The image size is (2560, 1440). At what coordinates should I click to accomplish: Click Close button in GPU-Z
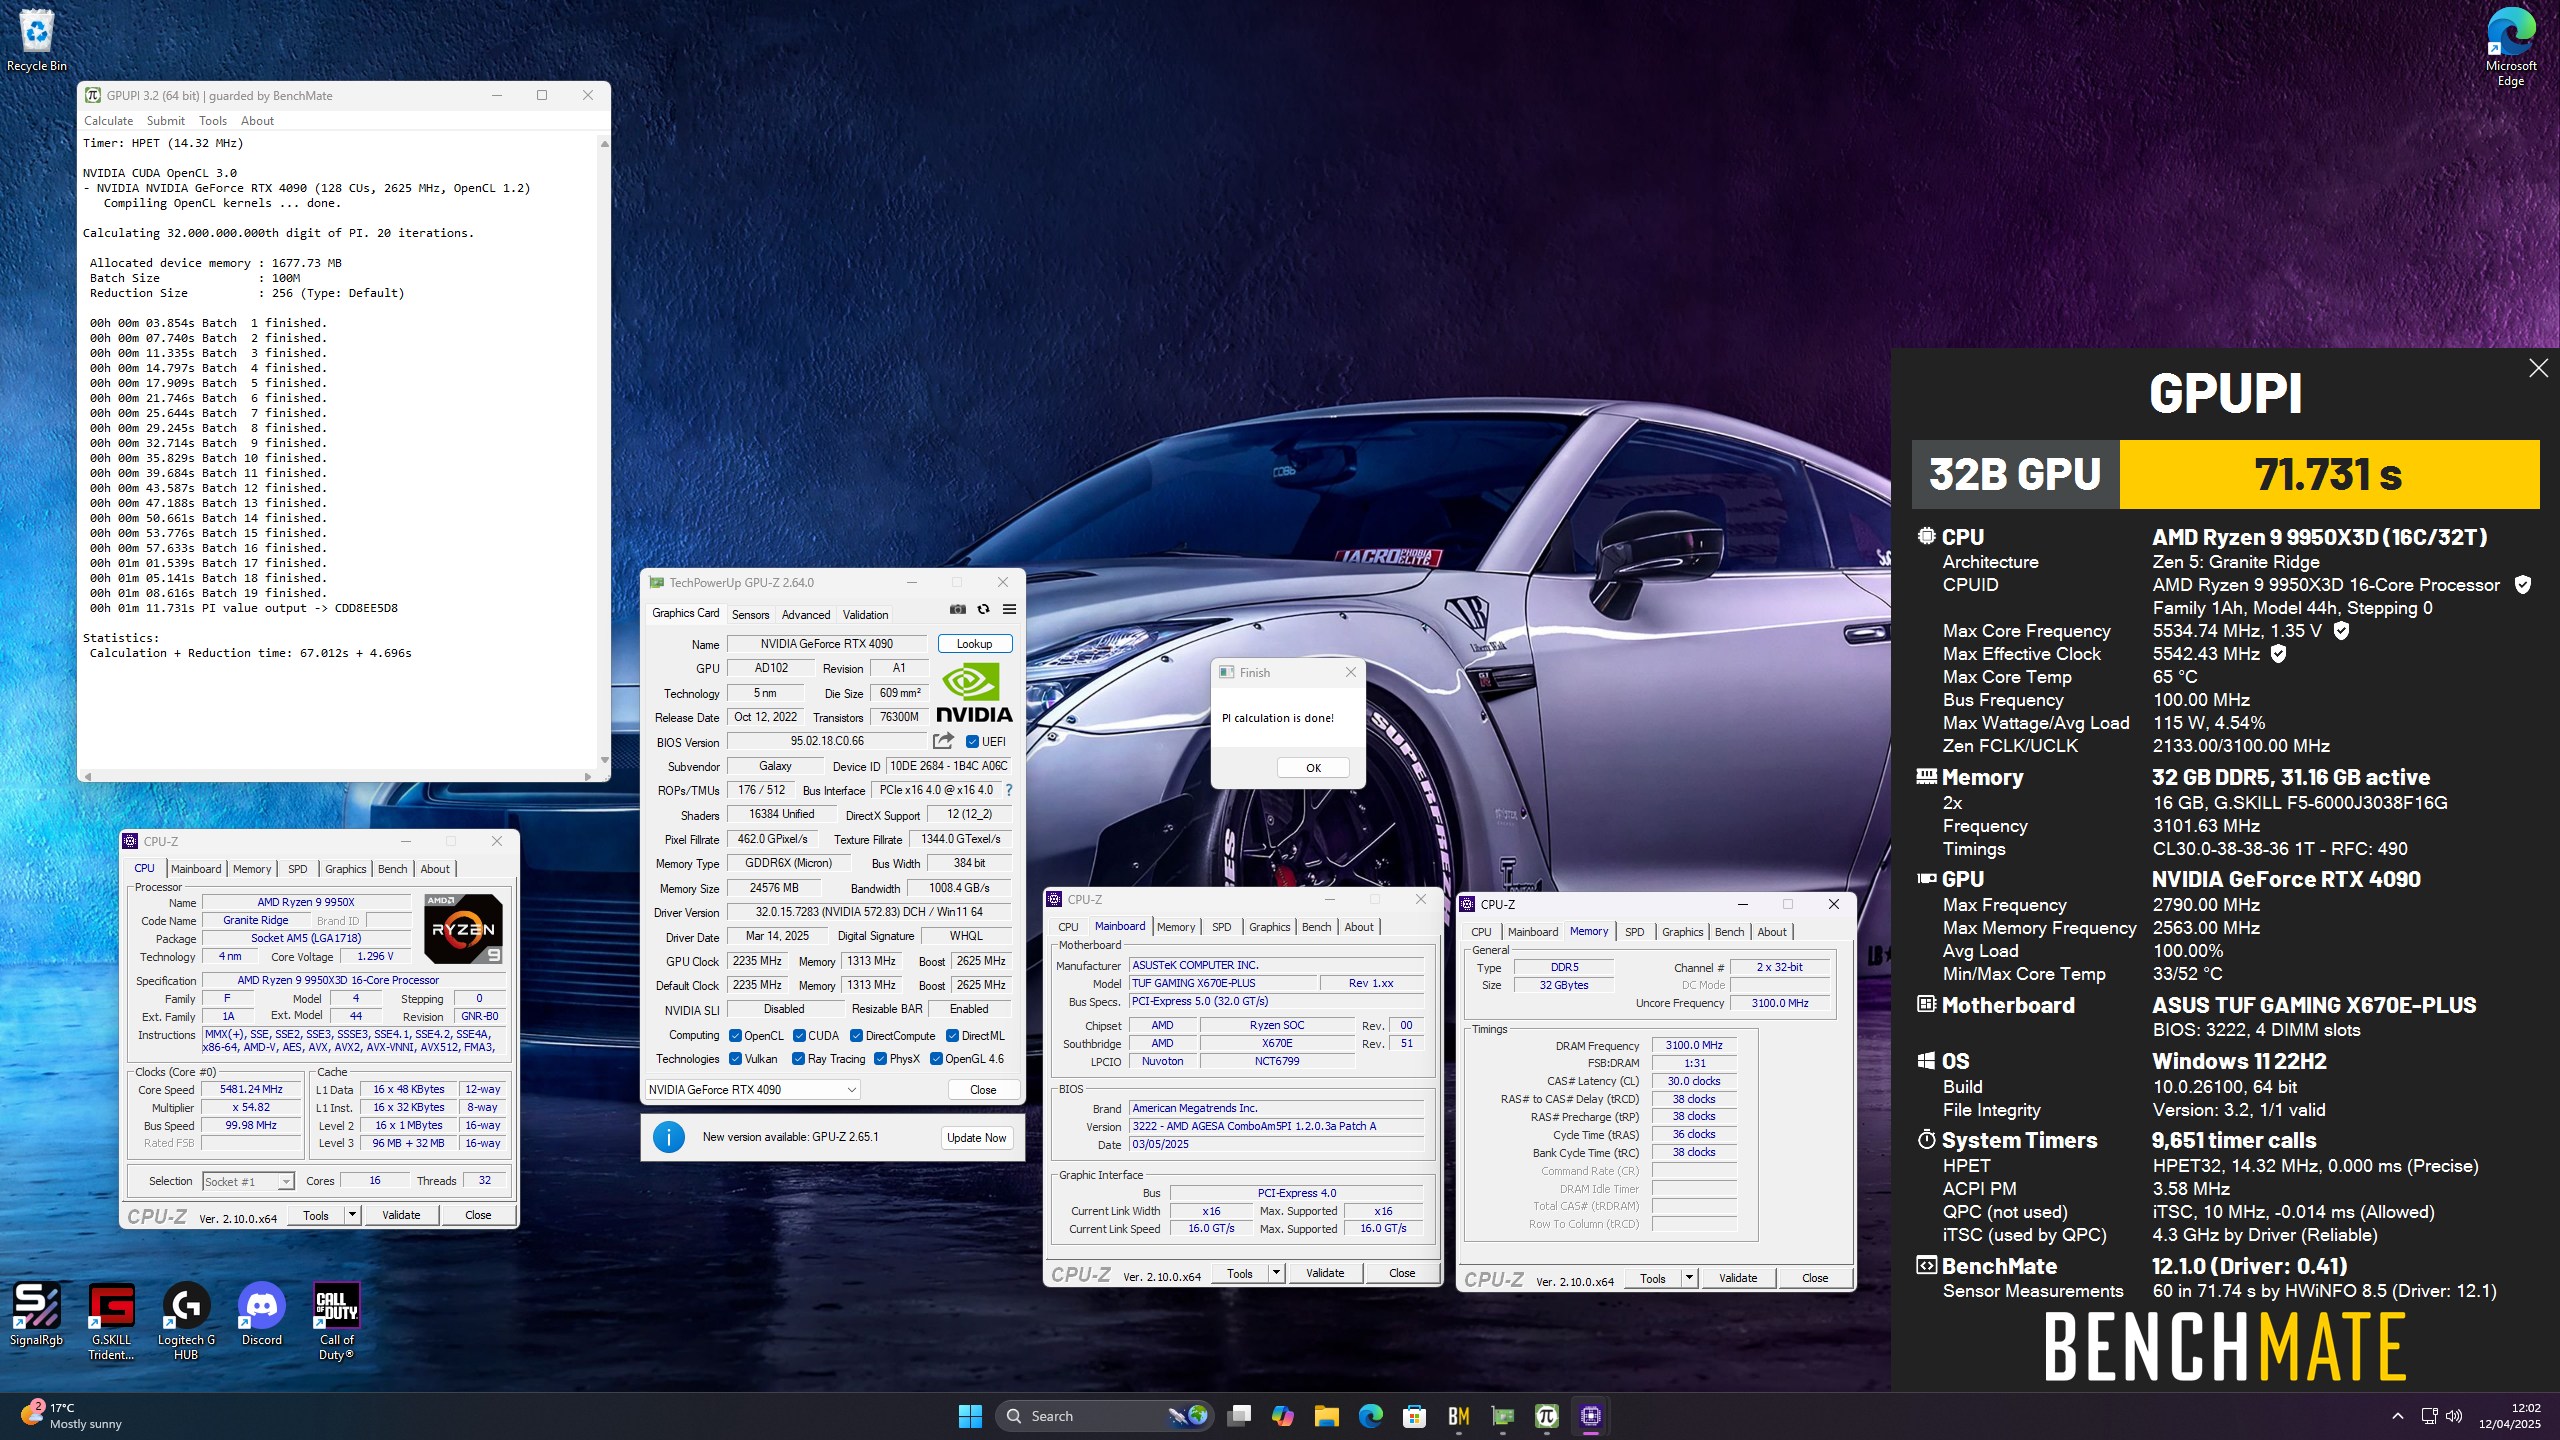click(x=983, y=1090)
